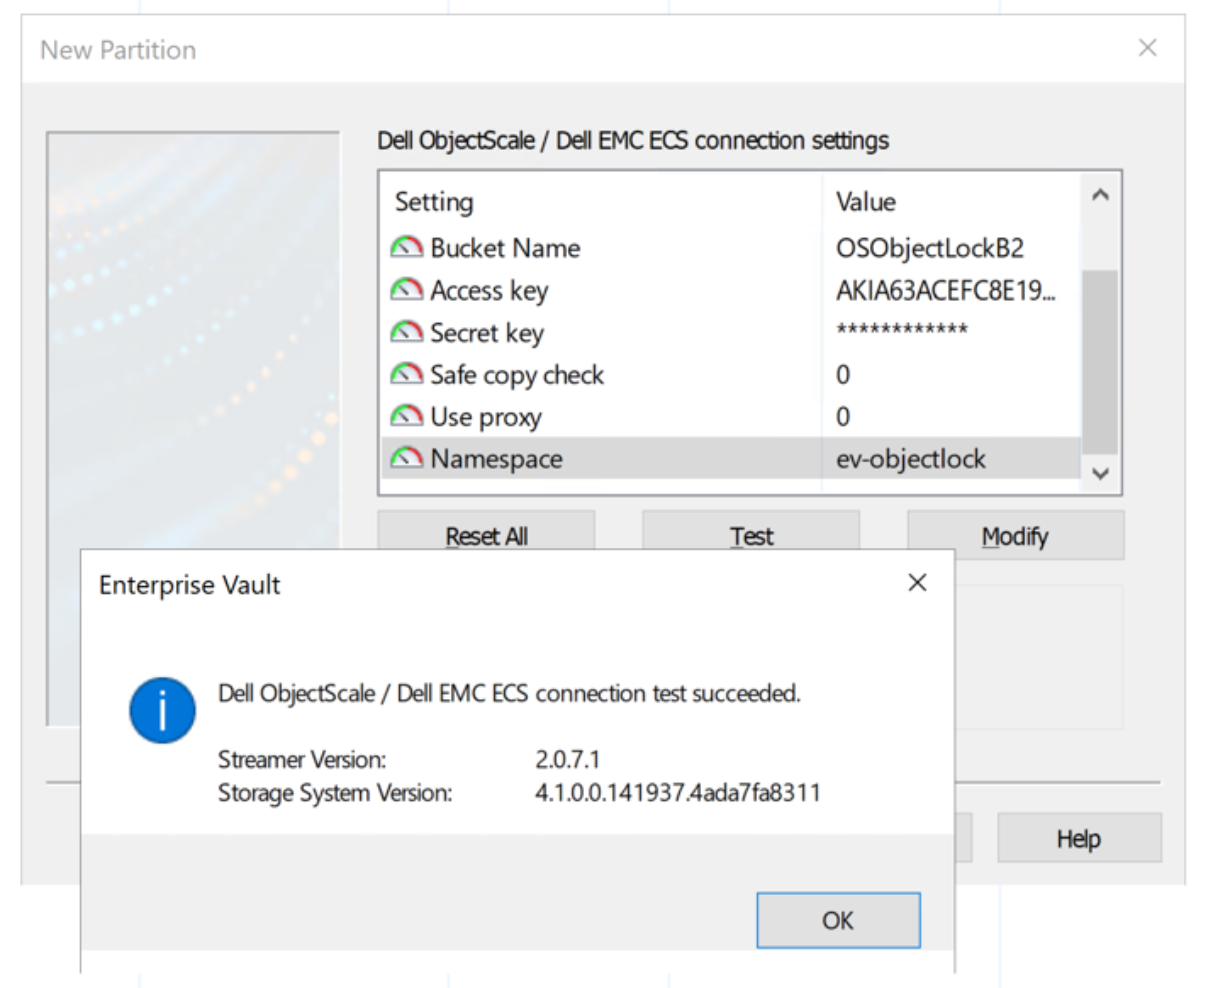Click OK in the Enterprise Vault dialog
Screen dimensions: 1214x988
pos(838,920)
